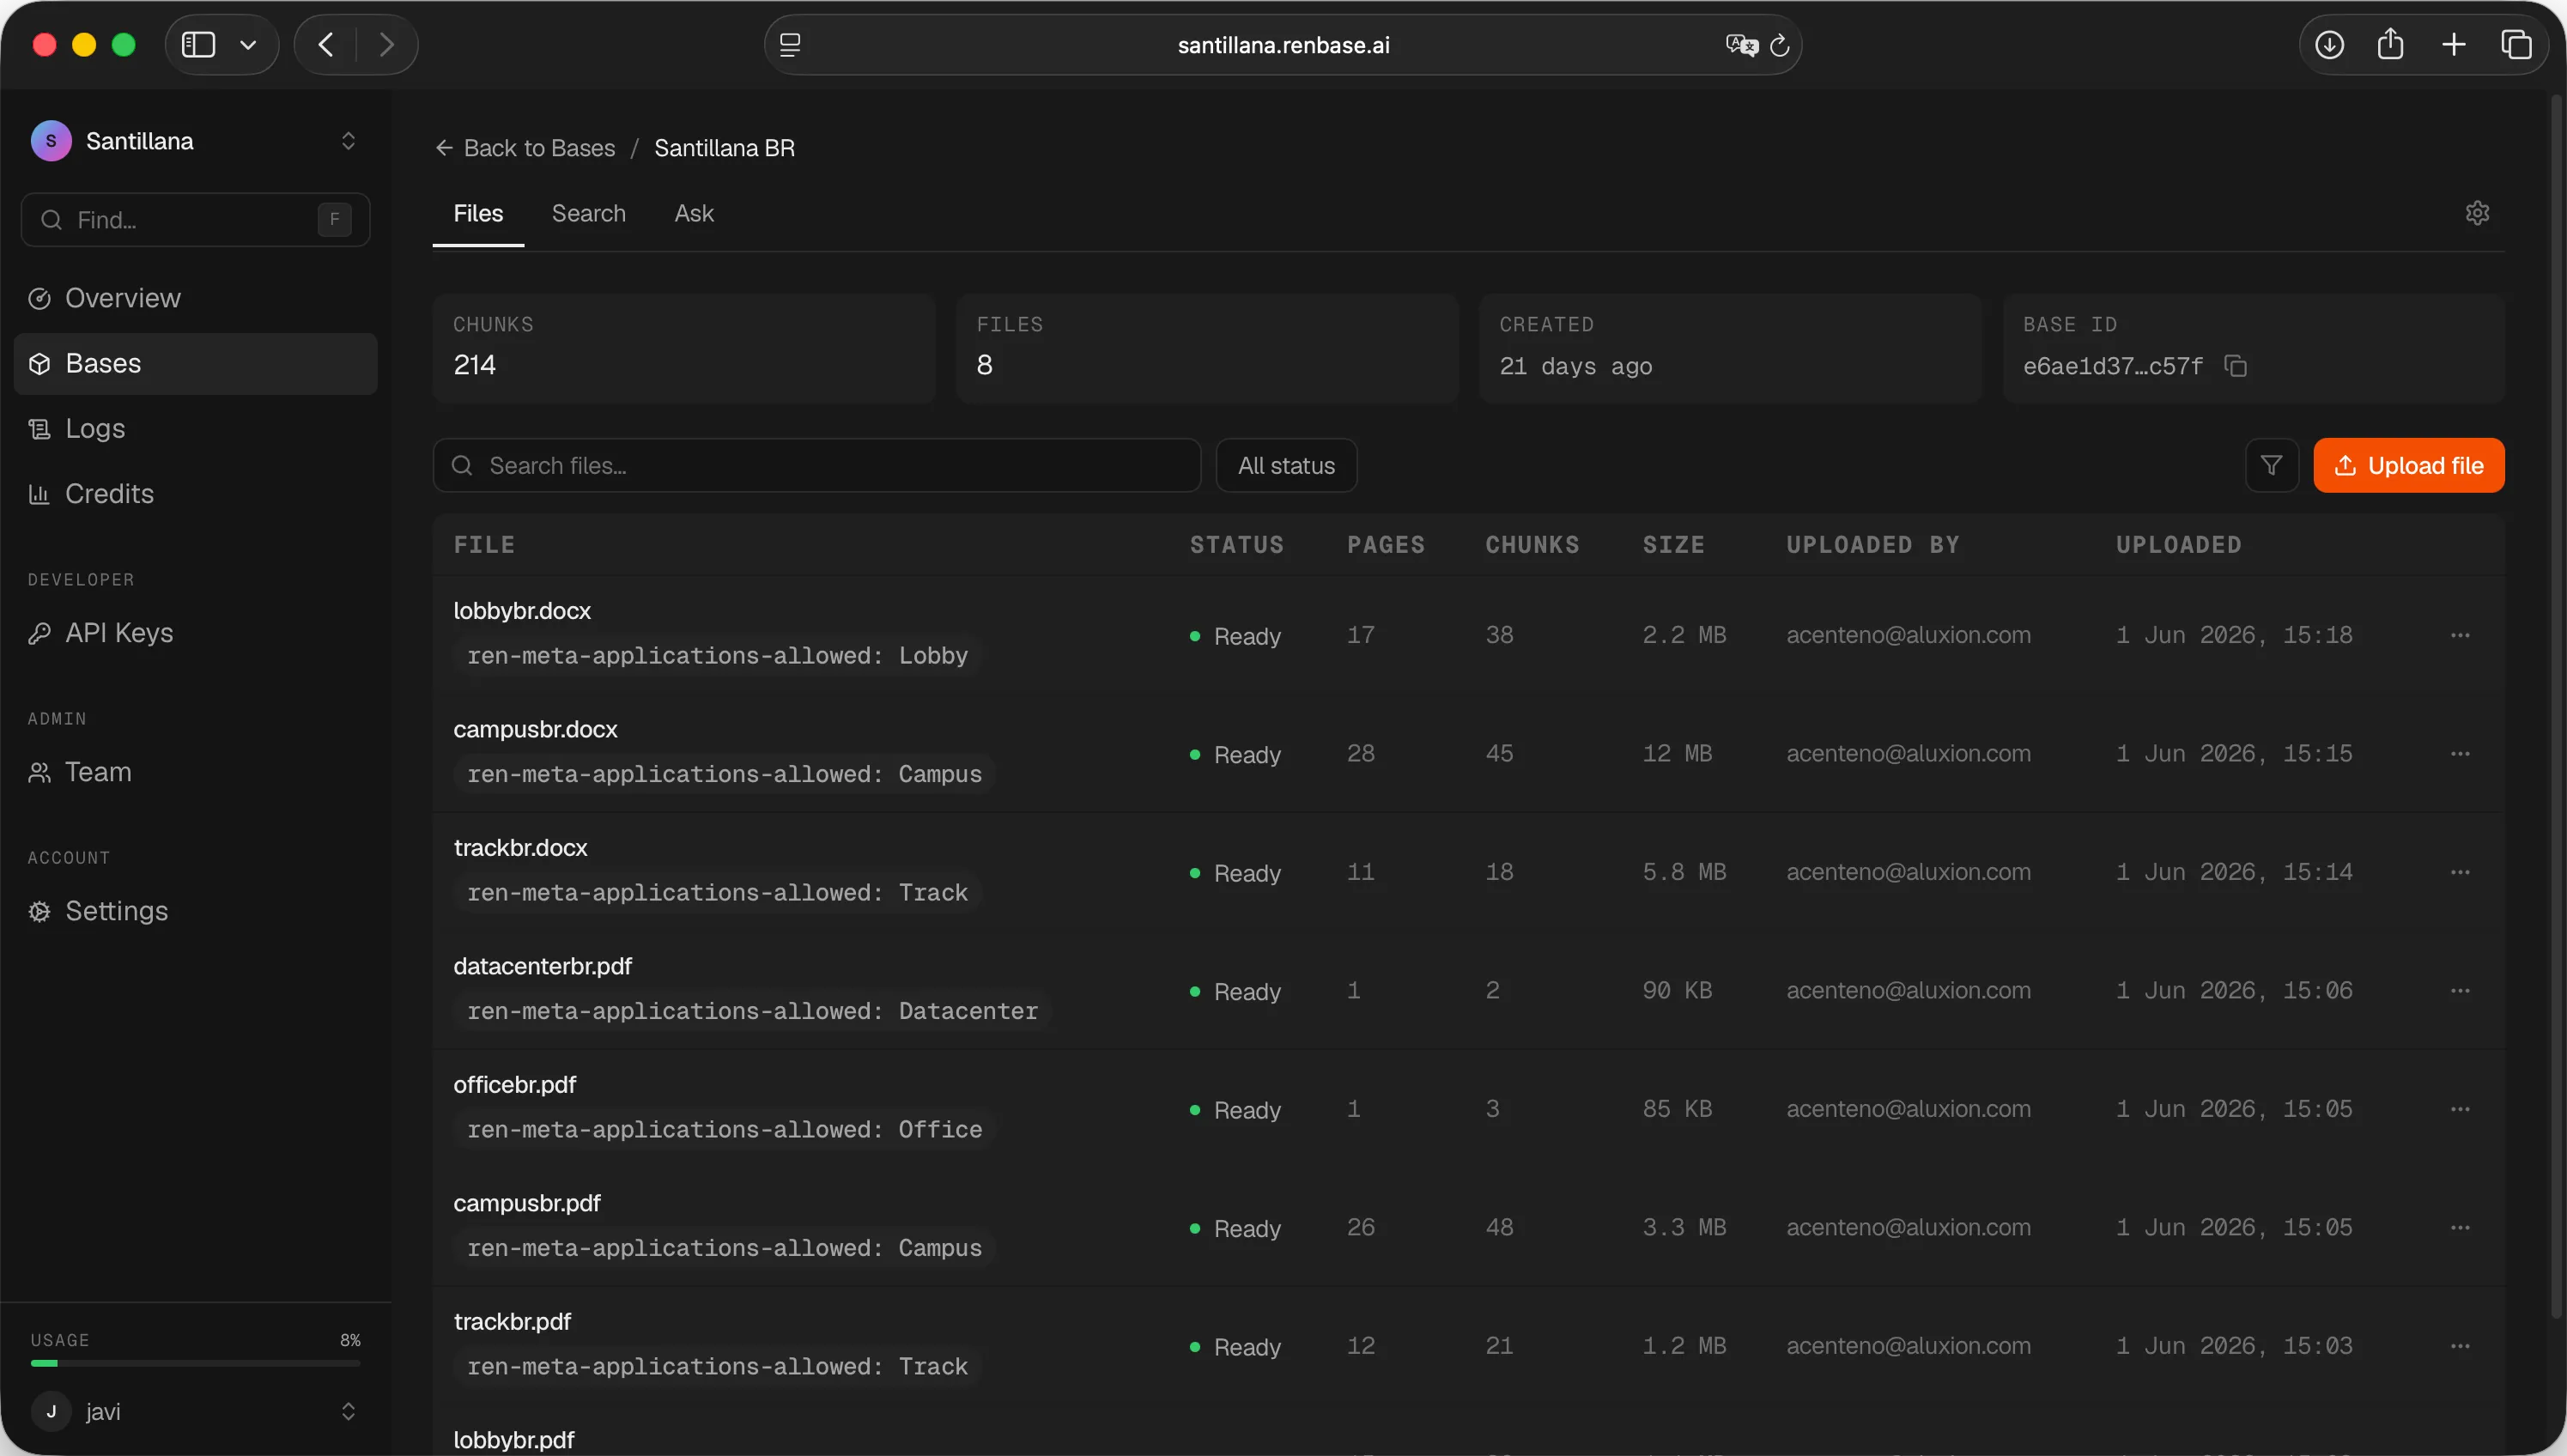Toggle the Safari sidebar button
The height and width of the screenshot is (1456, 2567).
point(198,45)
